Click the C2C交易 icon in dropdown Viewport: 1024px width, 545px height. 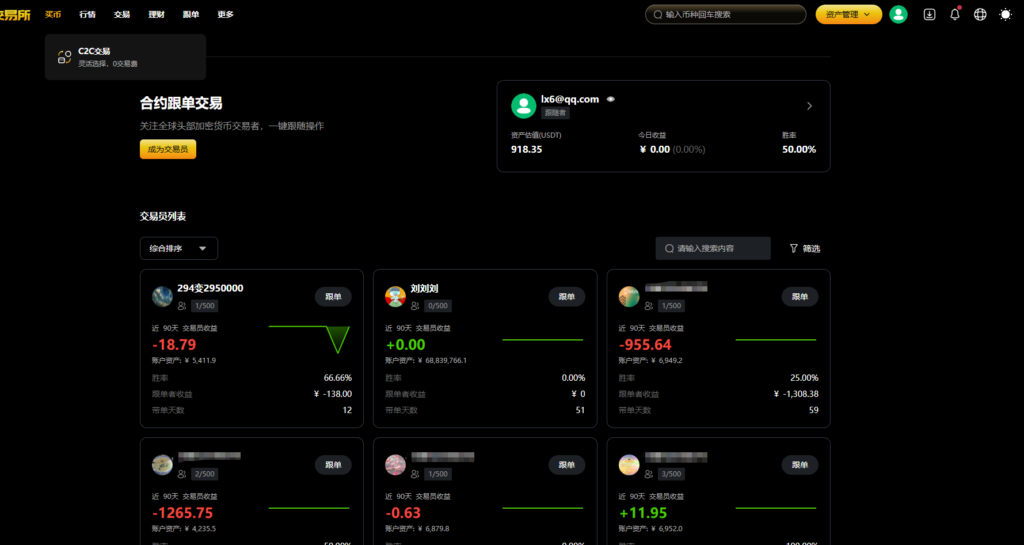click(64, 57)
